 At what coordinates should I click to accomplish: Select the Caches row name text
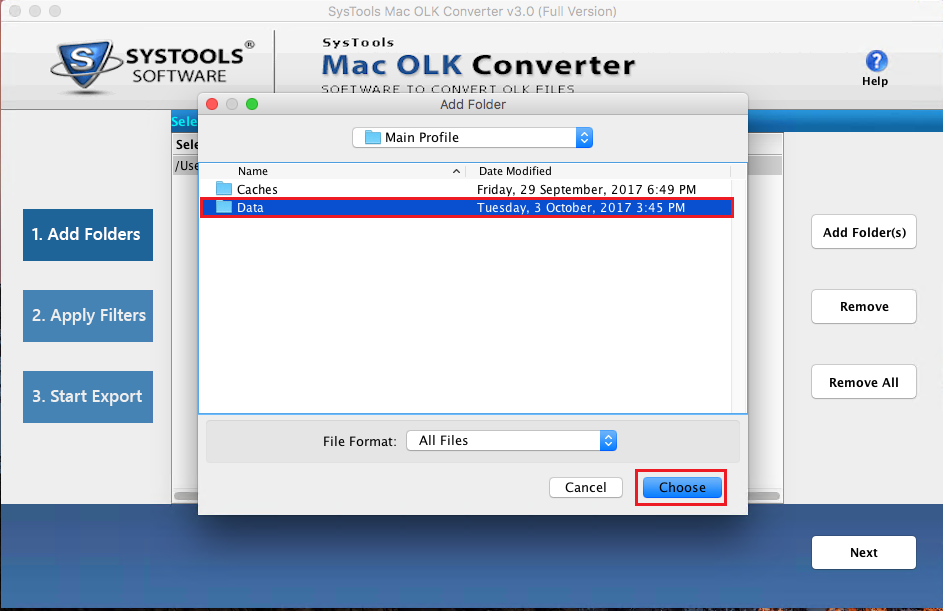point(257,189)
